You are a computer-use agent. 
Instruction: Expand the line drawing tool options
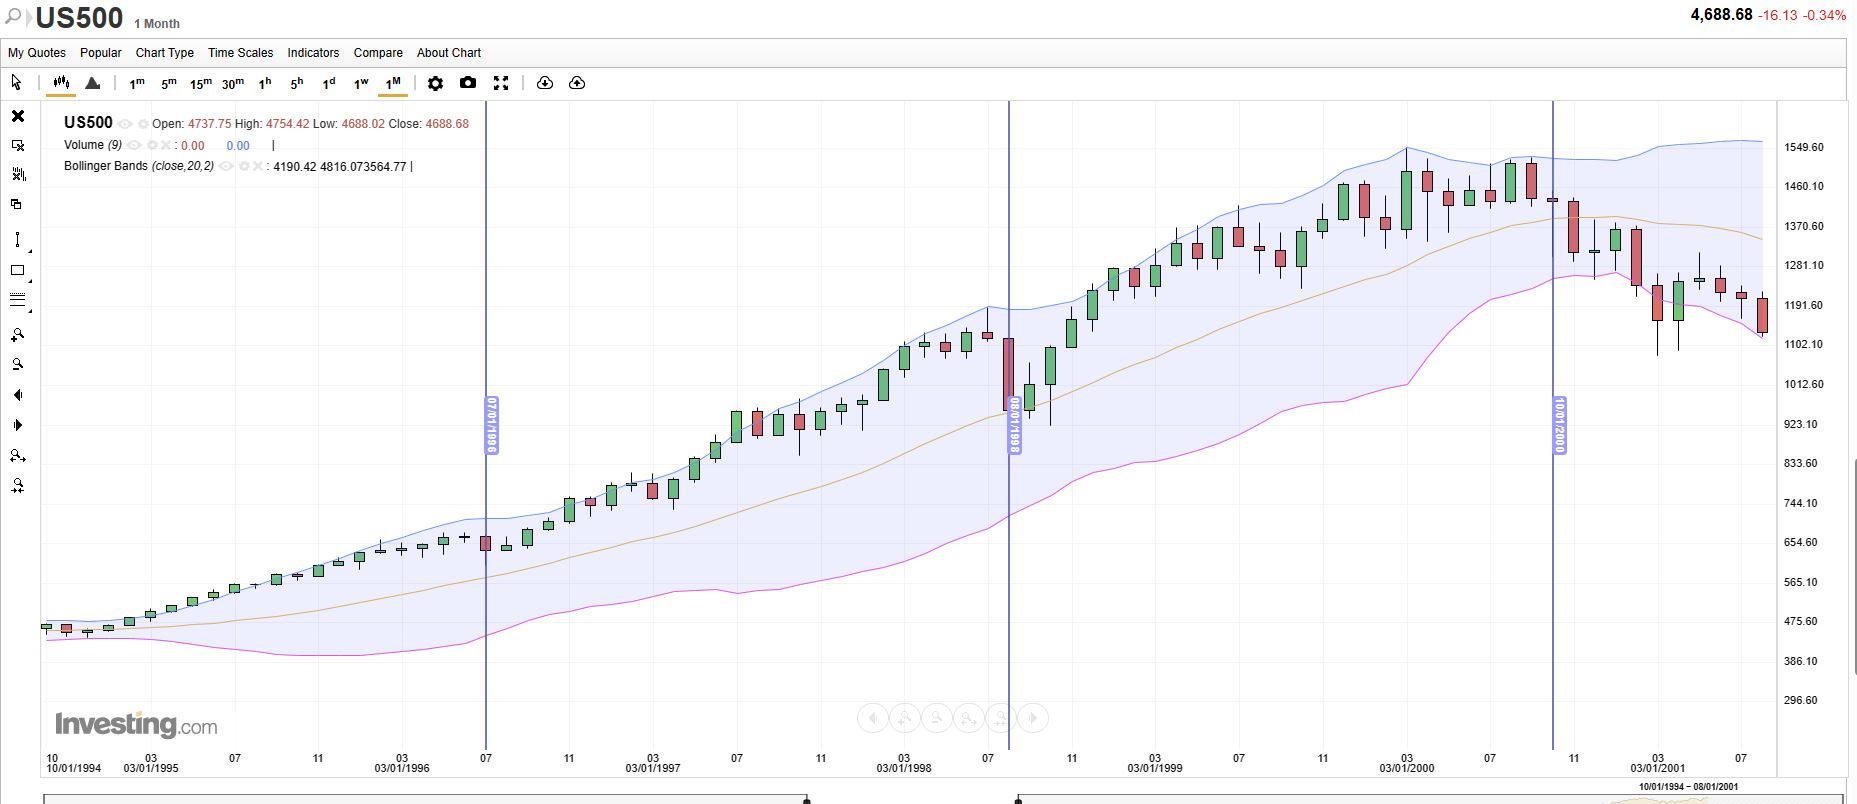(x=29, y=251)
